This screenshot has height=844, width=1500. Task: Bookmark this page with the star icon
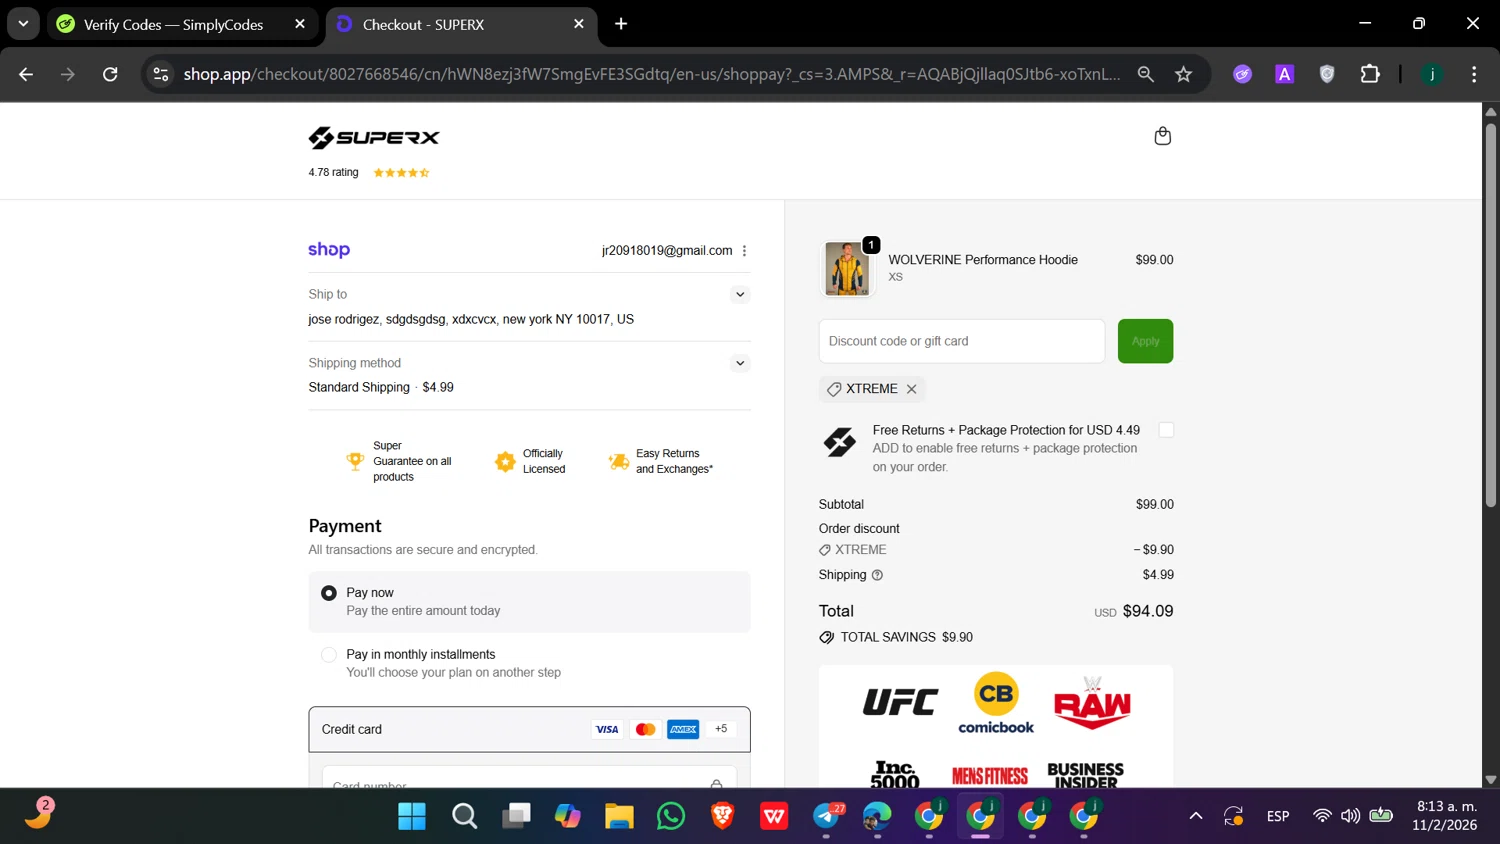pos(1184,74)
